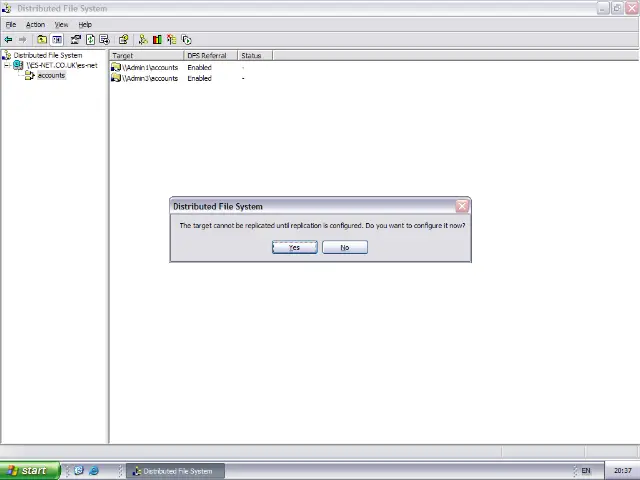Click the tree icon with red X in toolbar
The width and height of the screenshot is (640, 480).
[x=171, y=40]
